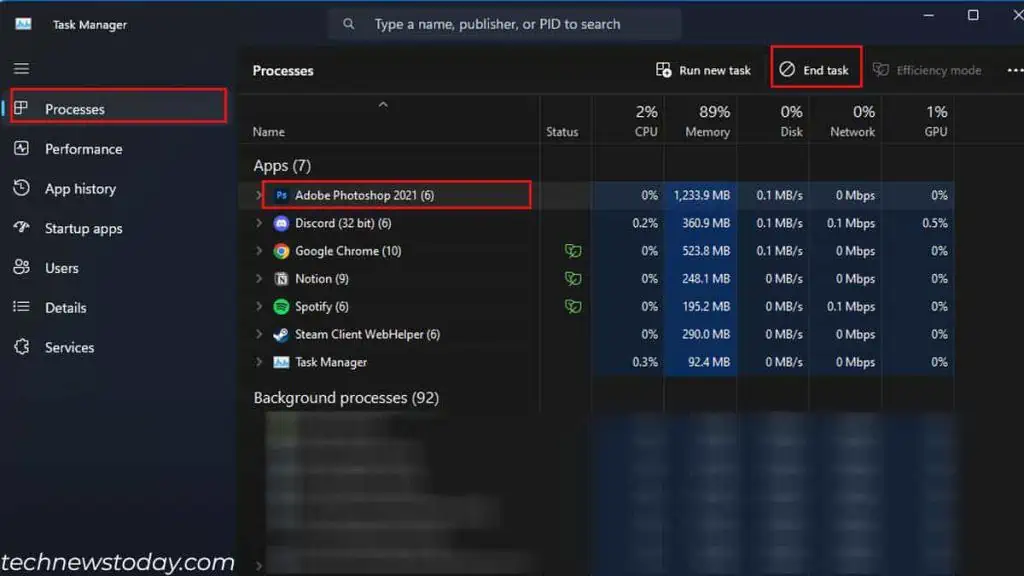Go to the Services section
The width and height of the screenshot is (1024, 576).
tap(69, 347)
